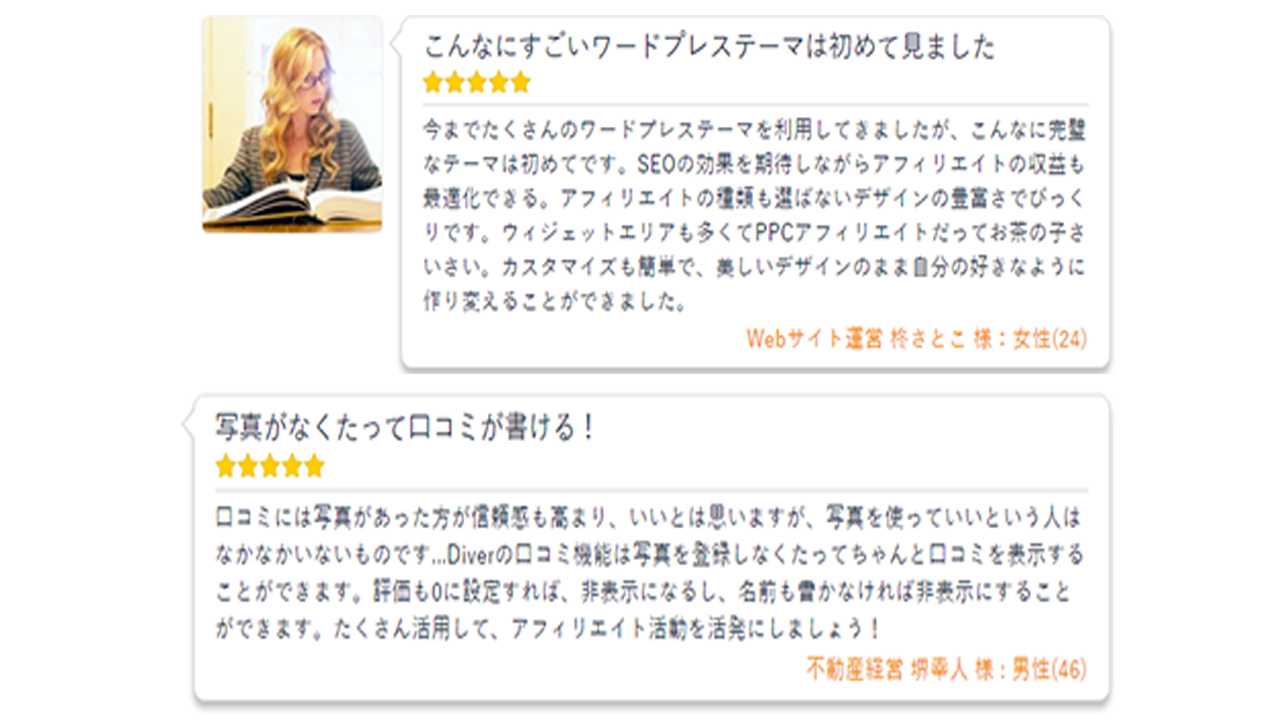Click the top review body text paragraph
Screen dimensions: 1280x720
pyautogui.click(x=755, y=215)
